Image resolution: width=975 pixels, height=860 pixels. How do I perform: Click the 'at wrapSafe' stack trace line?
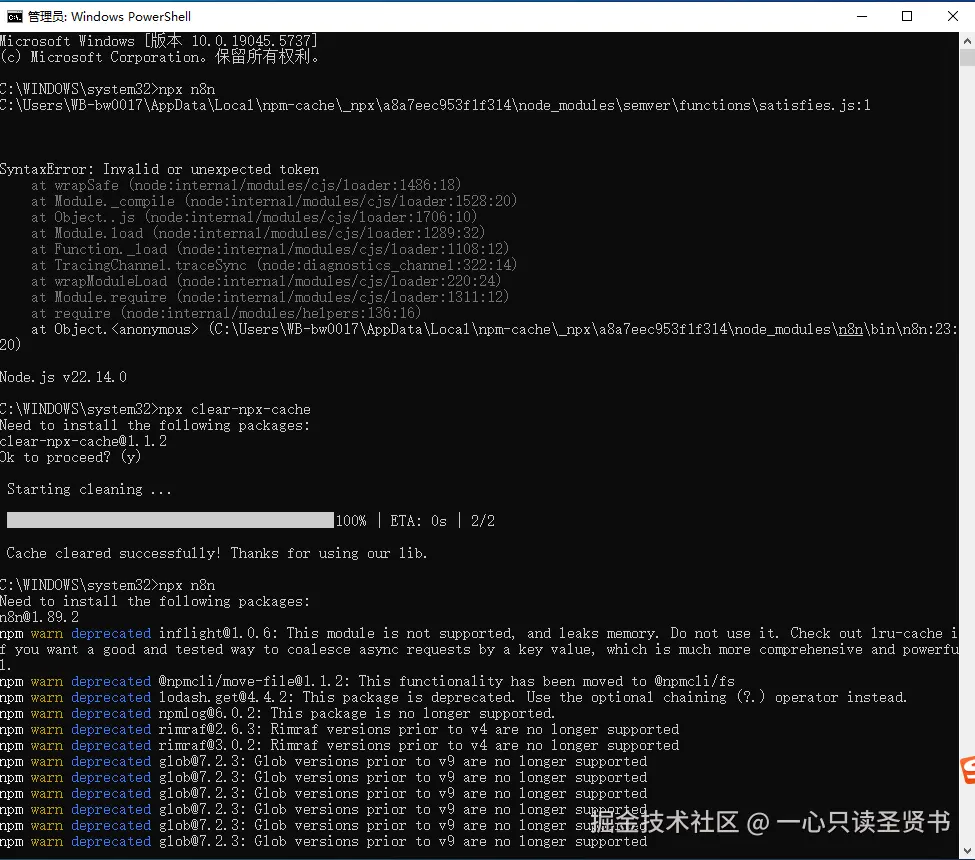(x=246, y=185)
